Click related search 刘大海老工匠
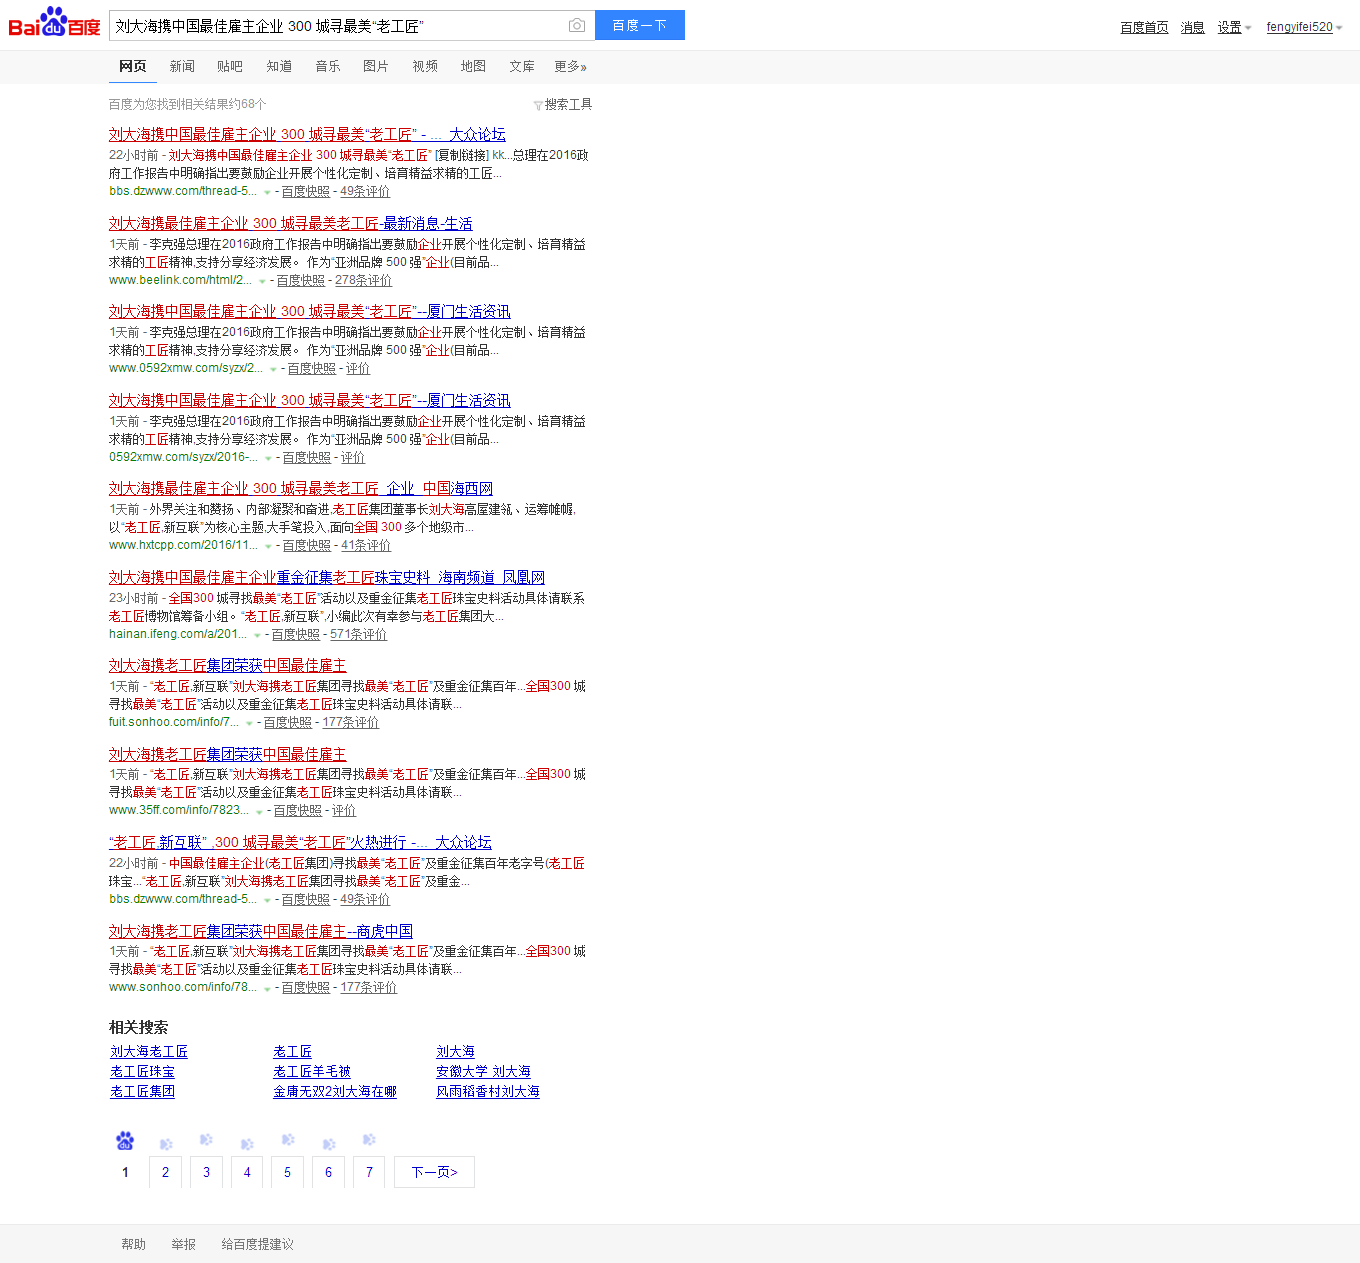This screenshot has height=1263, width=1360. pyautogui.click(x=149, y=1051)
